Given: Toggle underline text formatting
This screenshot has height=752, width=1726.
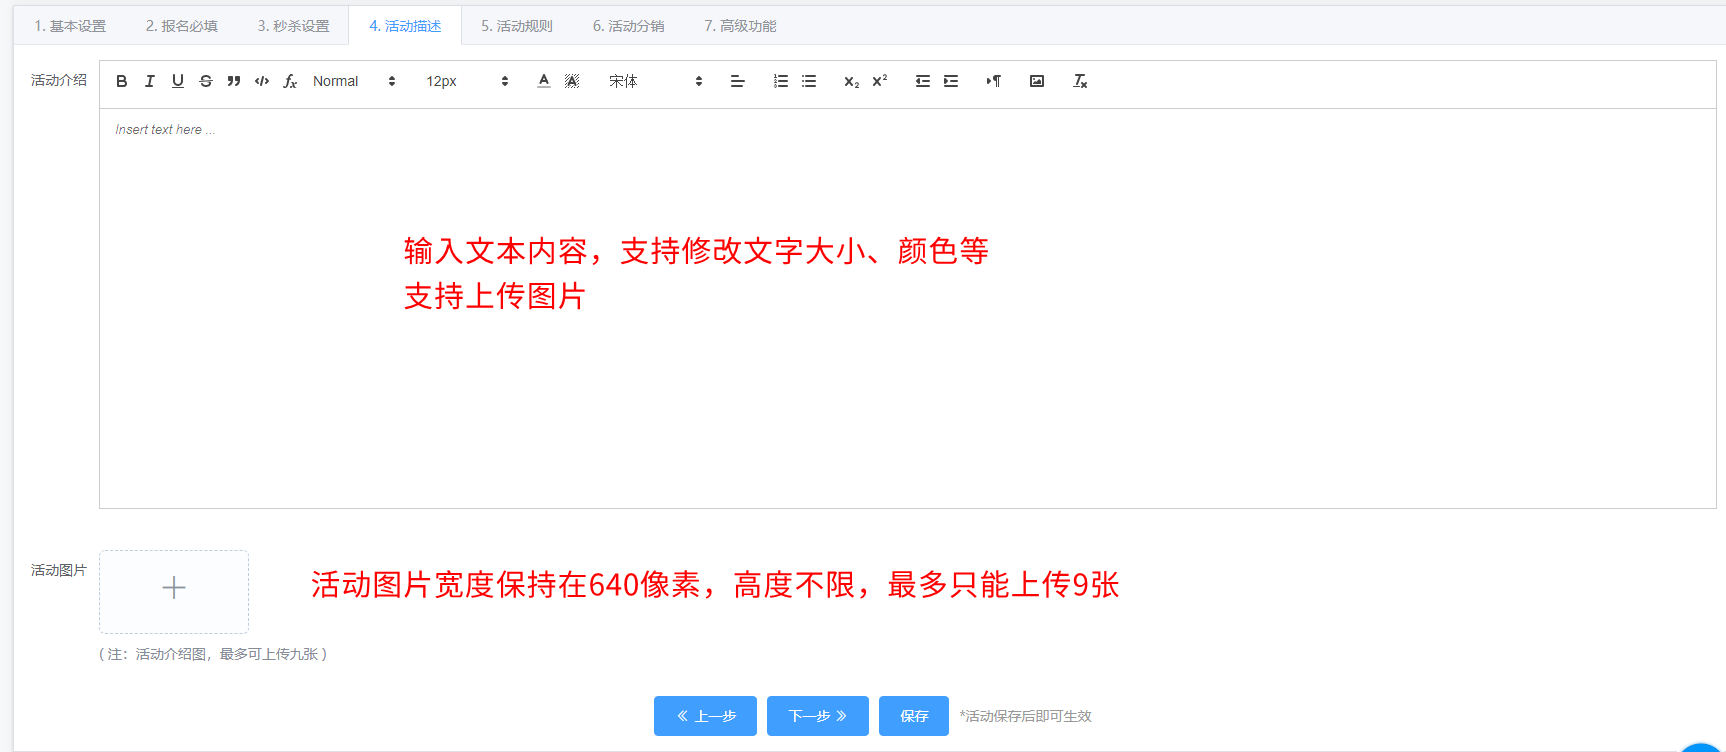Looking at the screenshot, I should tap(178, 81).
